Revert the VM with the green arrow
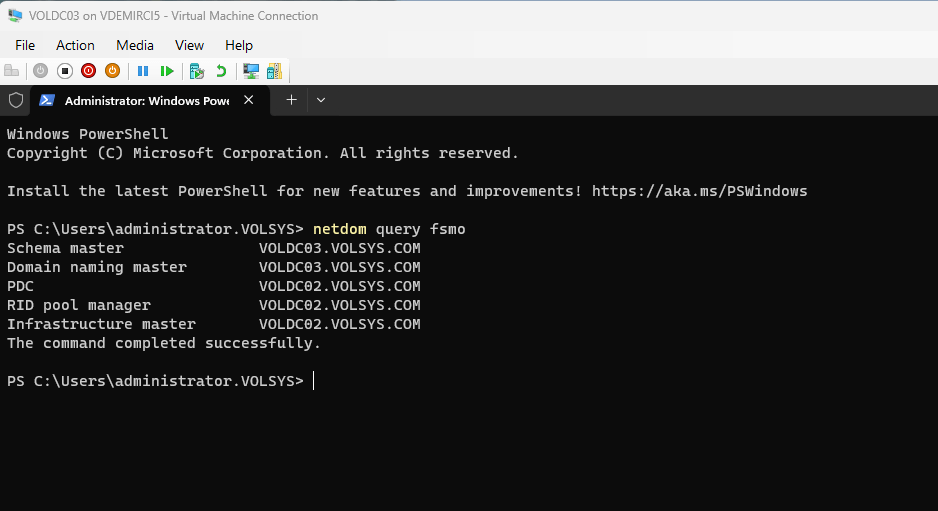Viewport: 938px width, 511px height. (221, 71)
